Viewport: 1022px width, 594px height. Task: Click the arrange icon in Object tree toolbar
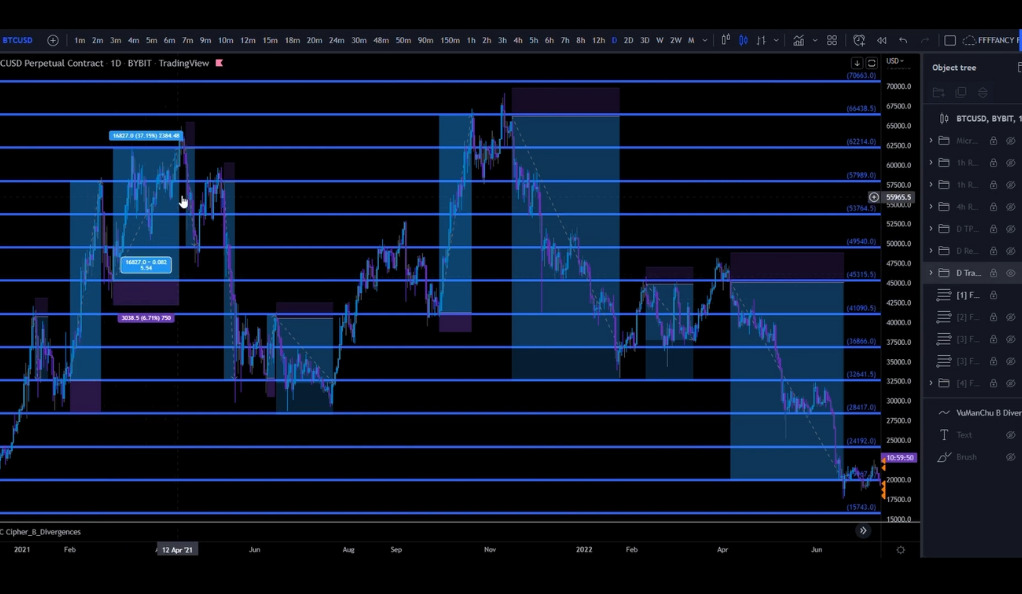(983, 93)
